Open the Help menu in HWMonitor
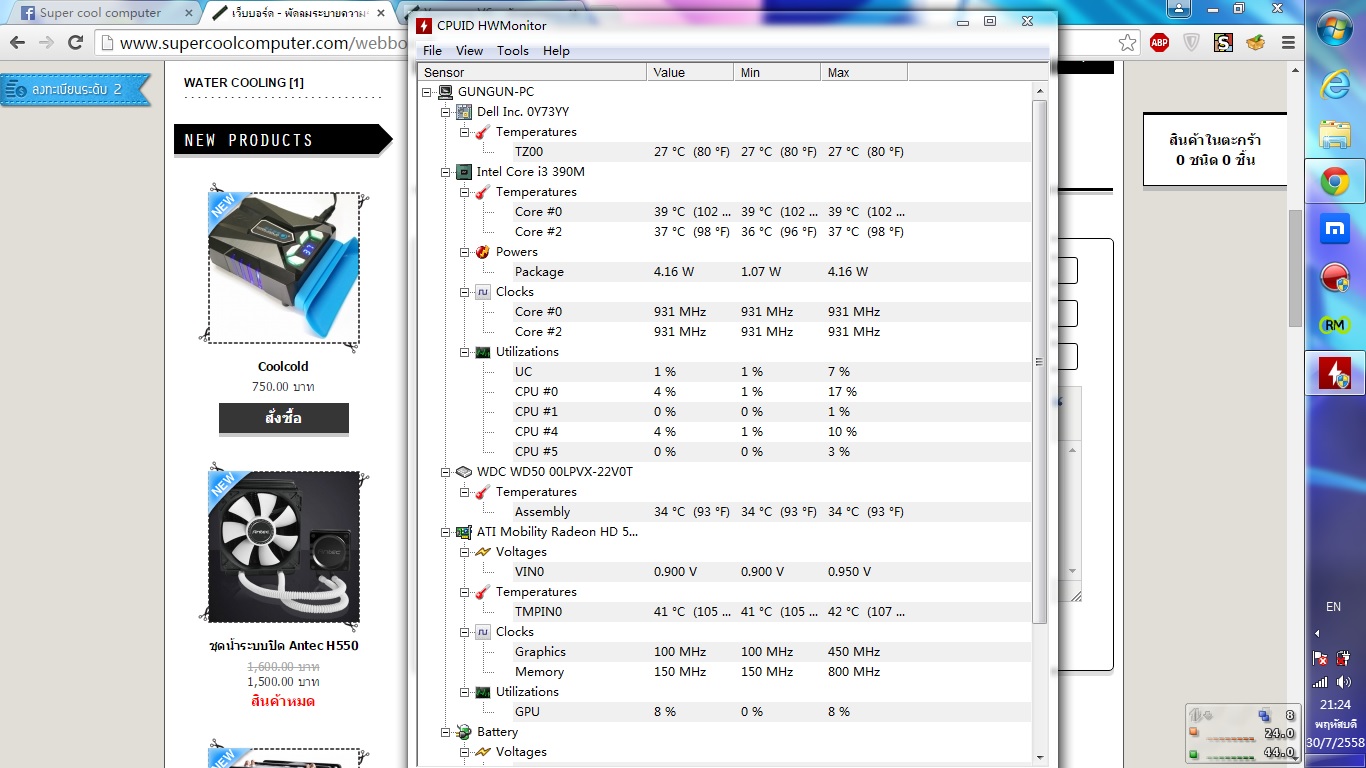The image size is (1366, 768). pyautogui.click(x=556, y=51)
